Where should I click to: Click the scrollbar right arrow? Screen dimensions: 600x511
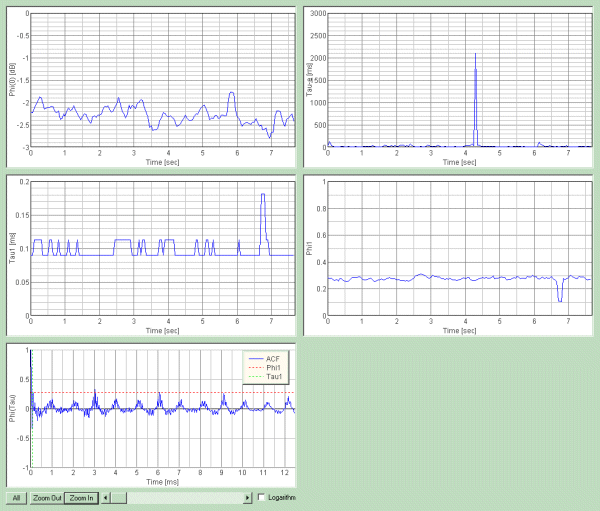248,497
